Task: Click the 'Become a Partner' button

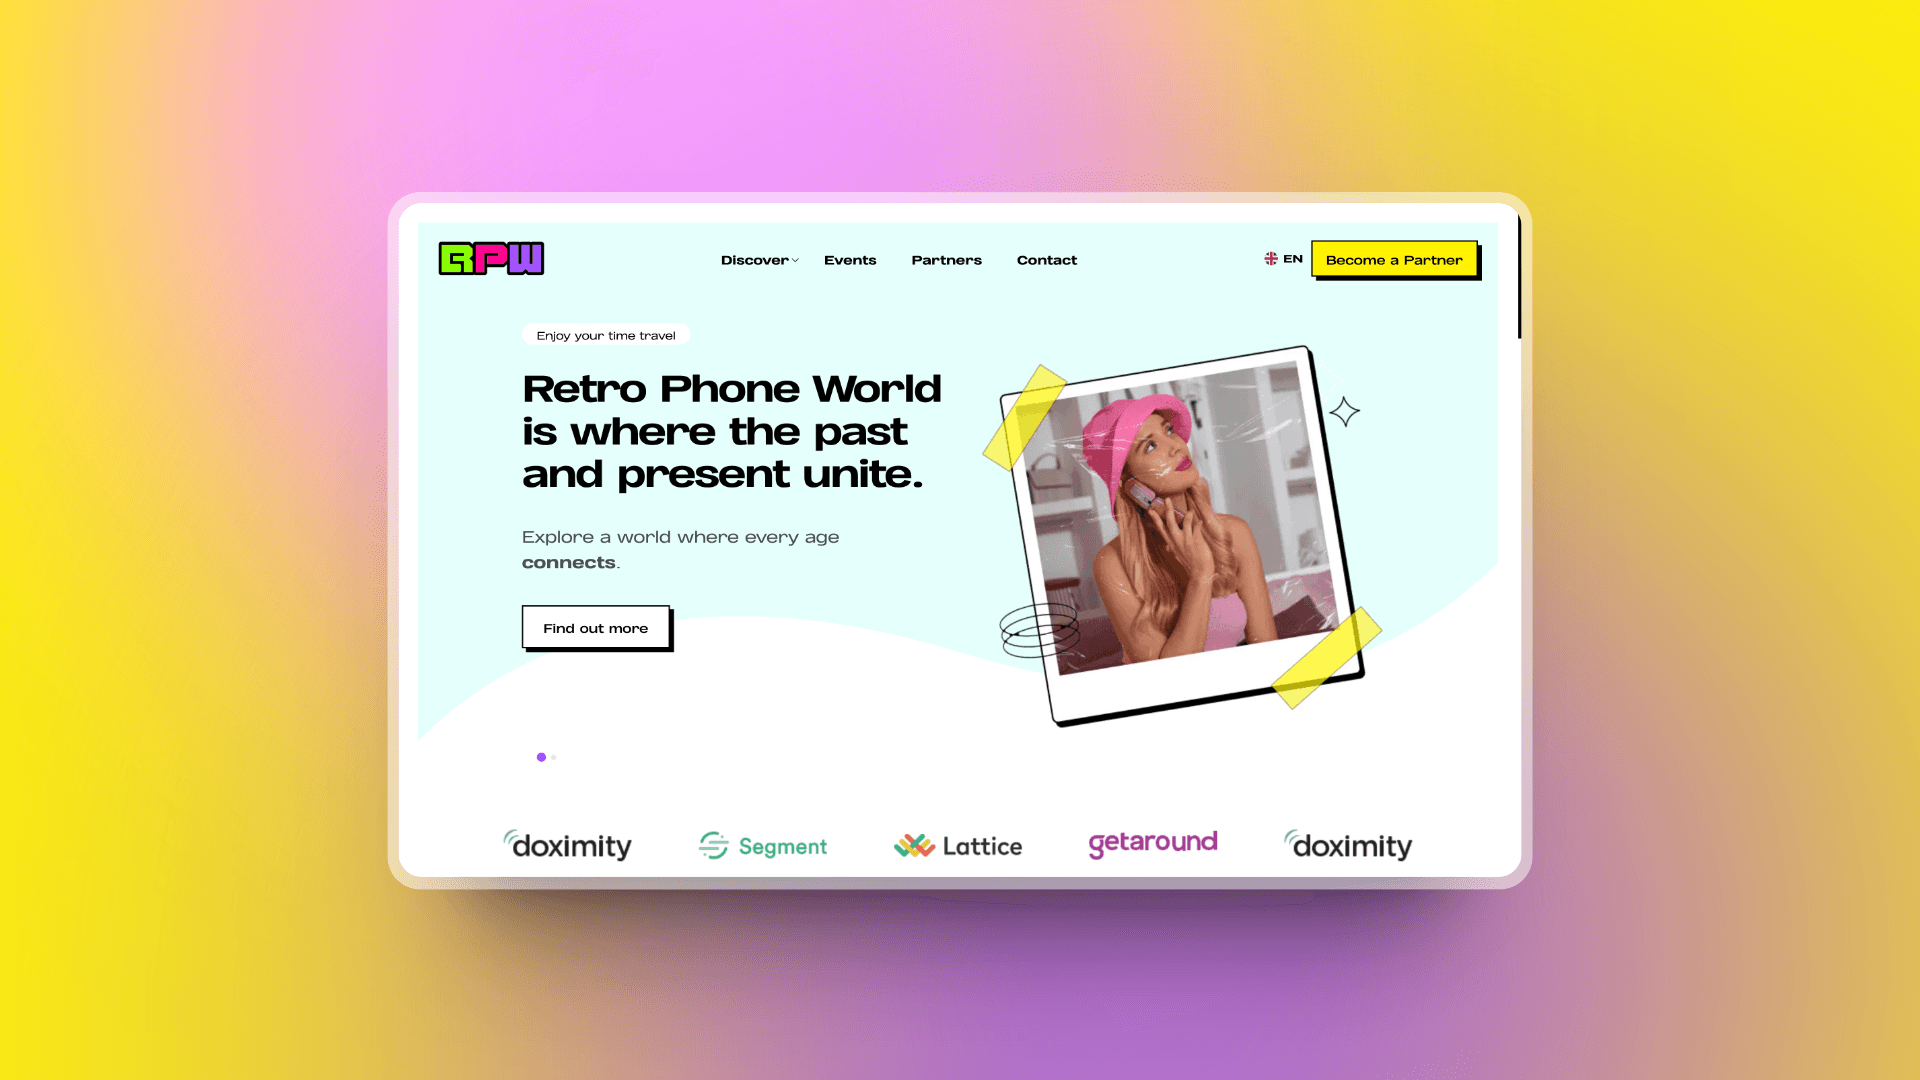Action: click(1393, 258)
